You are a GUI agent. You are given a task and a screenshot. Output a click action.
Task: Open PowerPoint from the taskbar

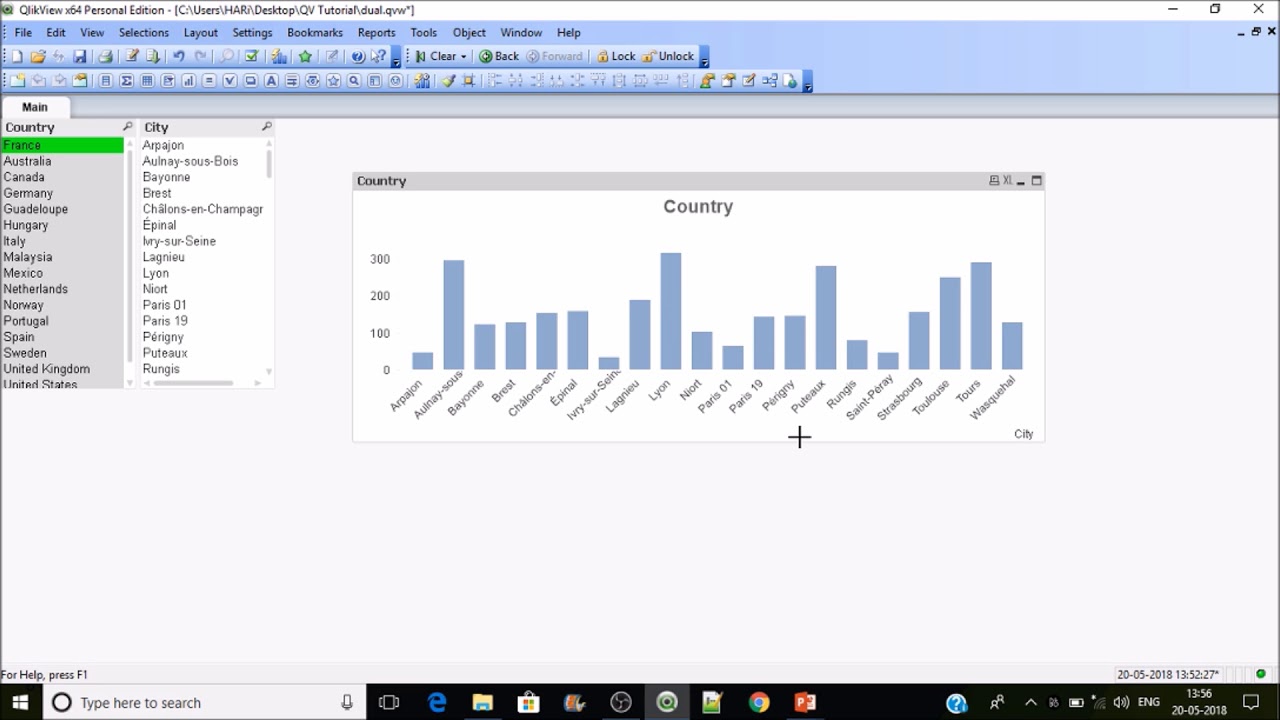[x=805, y=703]
